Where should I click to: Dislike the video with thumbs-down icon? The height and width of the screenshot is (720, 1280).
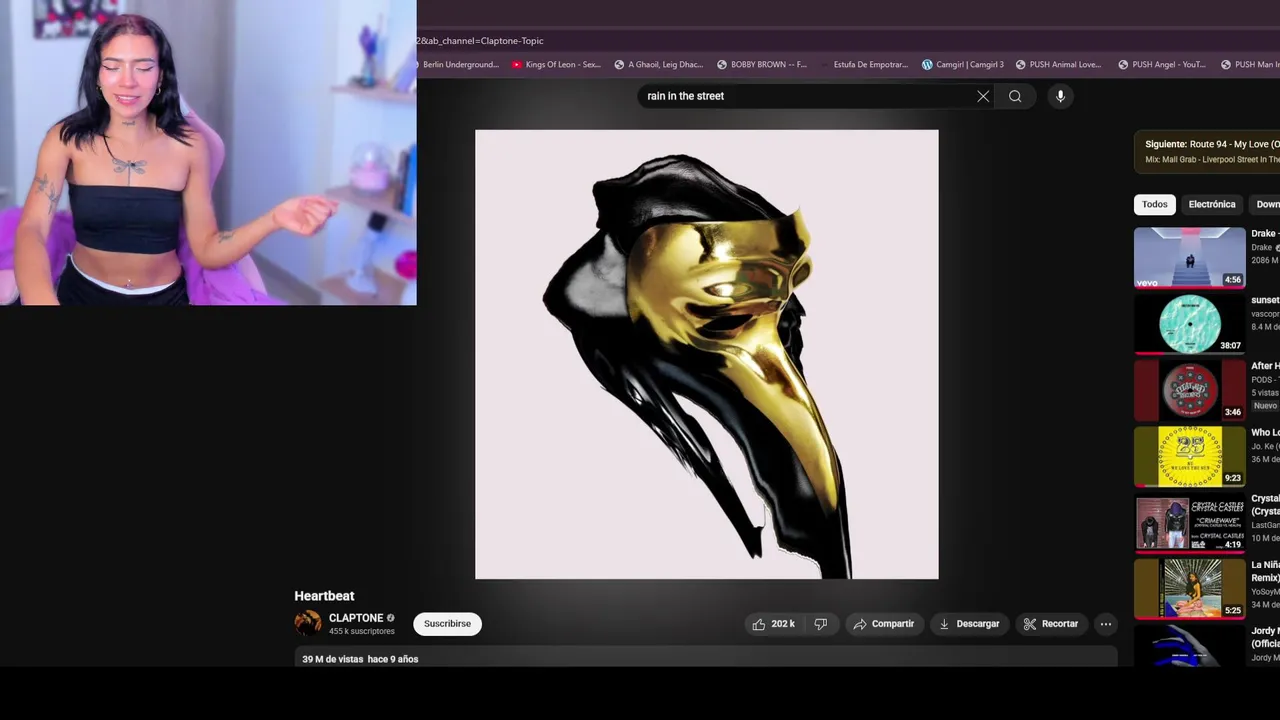tap(821, 624)
